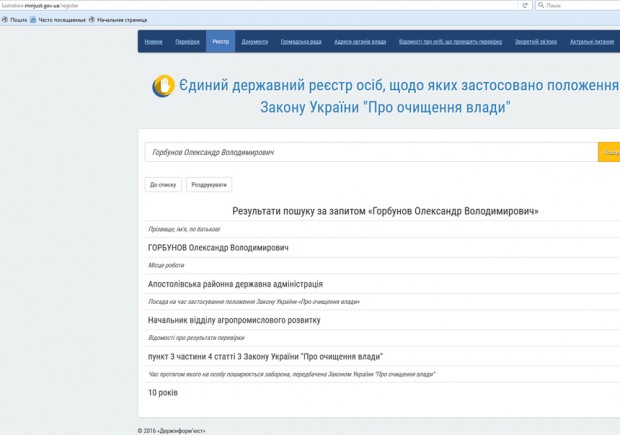Viewport: 620px width, 435px height.
Task: Open the Документи navigation item
Action: click(254, 42)
